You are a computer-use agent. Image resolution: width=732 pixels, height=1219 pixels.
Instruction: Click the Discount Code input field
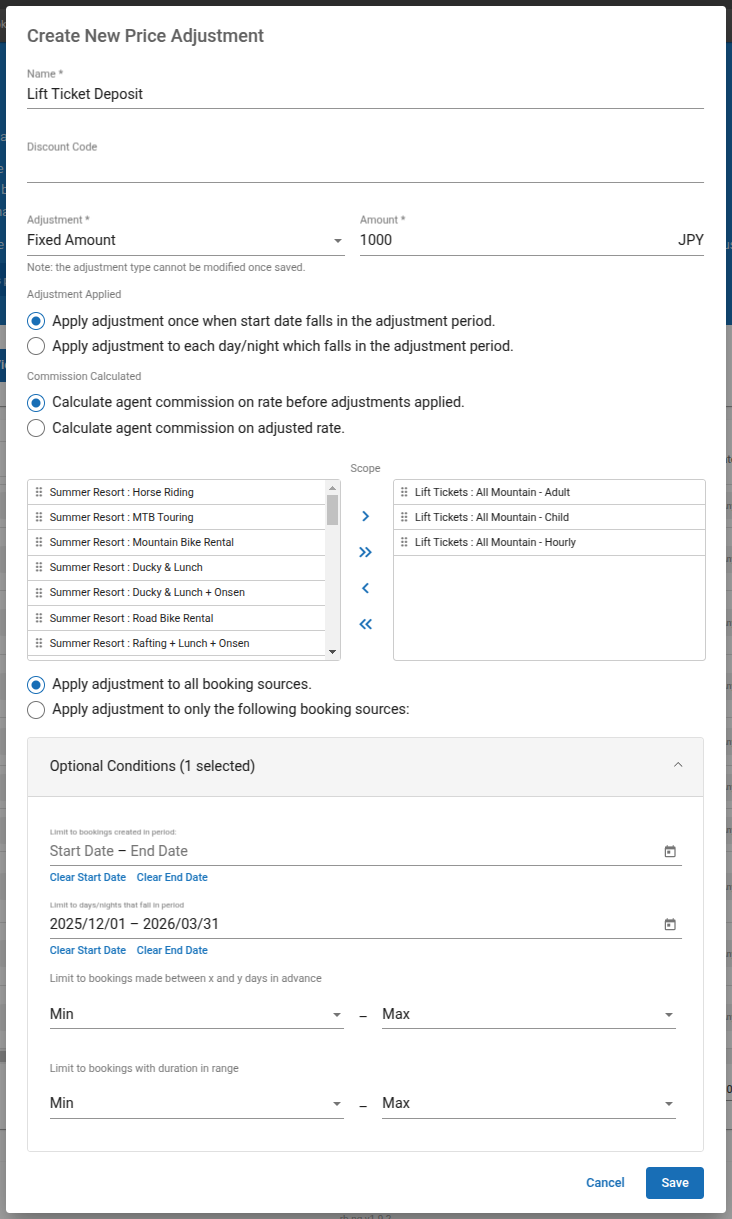[365, 169]
